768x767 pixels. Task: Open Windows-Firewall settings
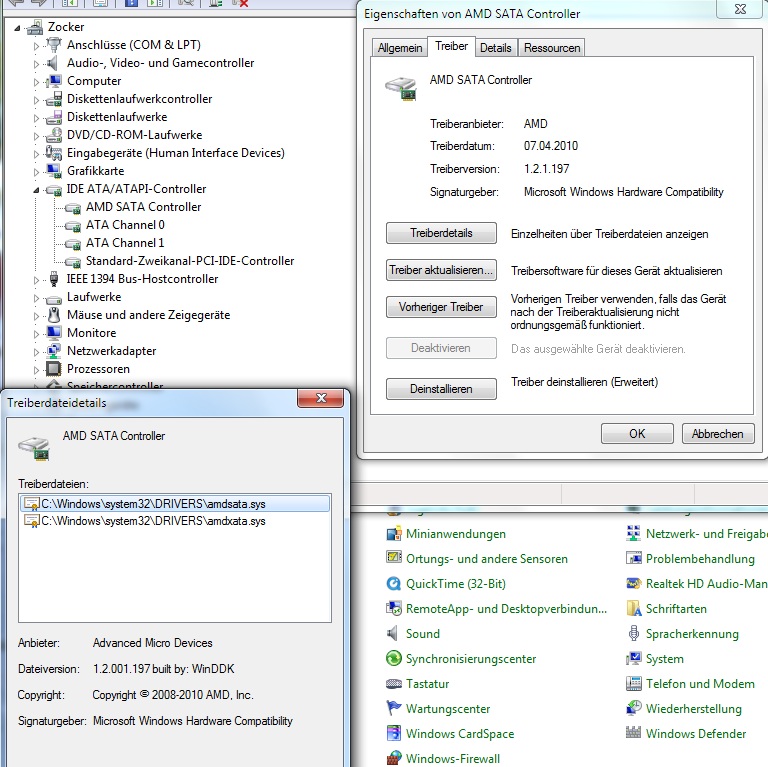[453, 759]
